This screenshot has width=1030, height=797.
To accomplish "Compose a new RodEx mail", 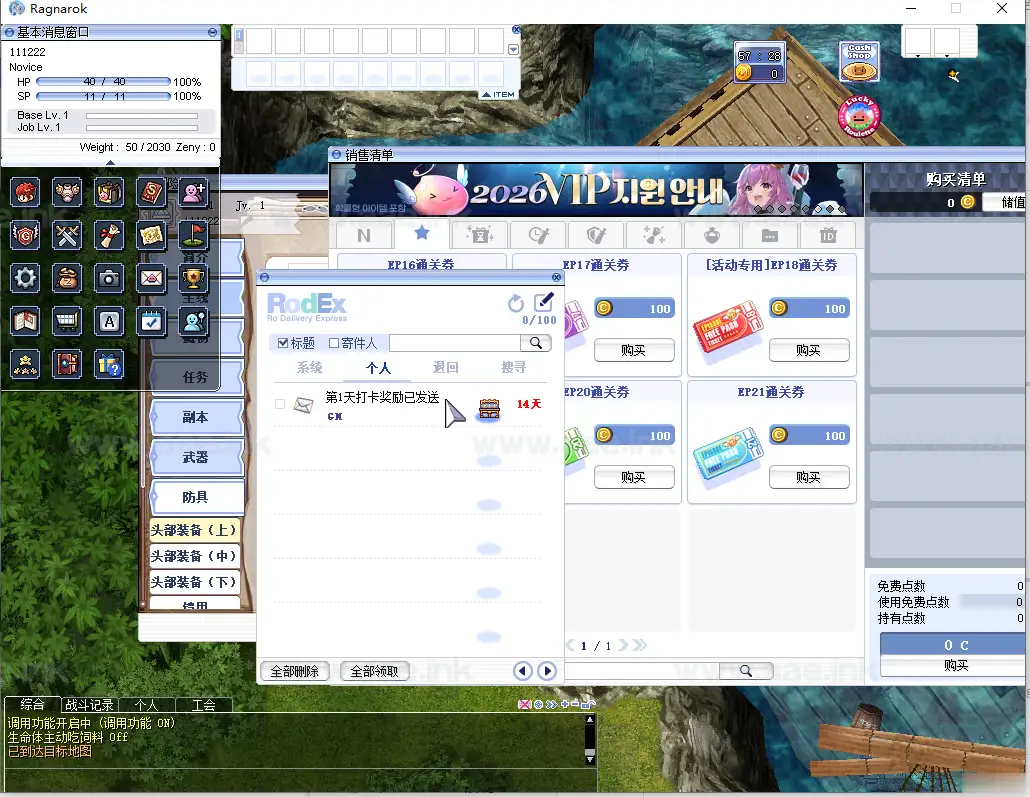I will pos(544,302).
